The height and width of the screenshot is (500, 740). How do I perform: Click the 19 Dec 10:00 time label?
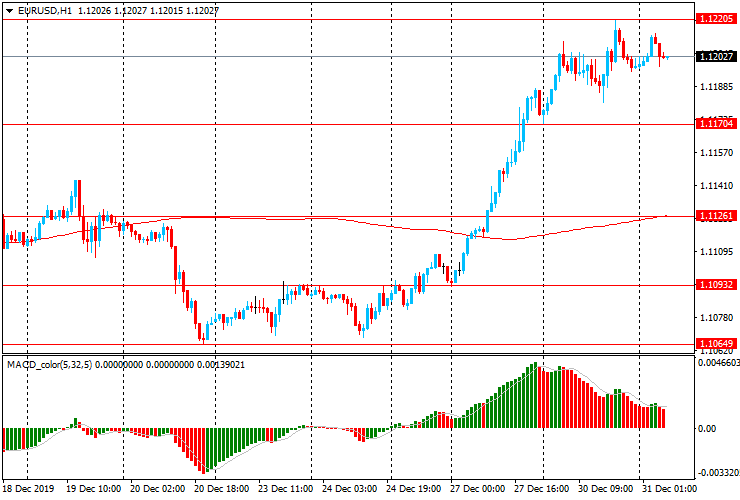[x=93, y=489]
